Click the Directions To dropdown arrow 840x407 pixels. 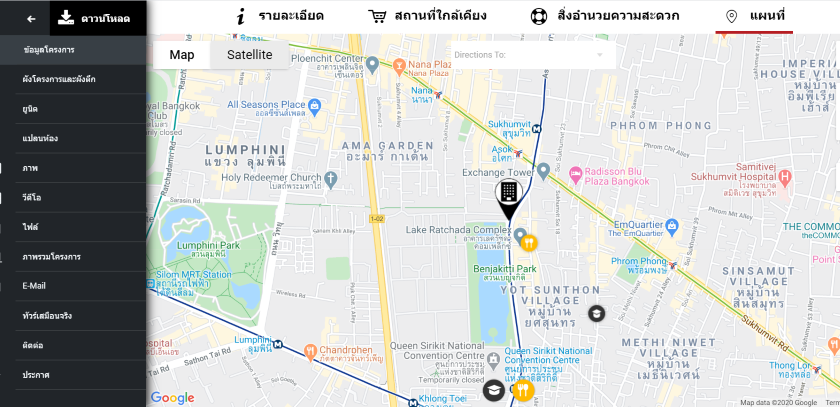tap(599, 55)
